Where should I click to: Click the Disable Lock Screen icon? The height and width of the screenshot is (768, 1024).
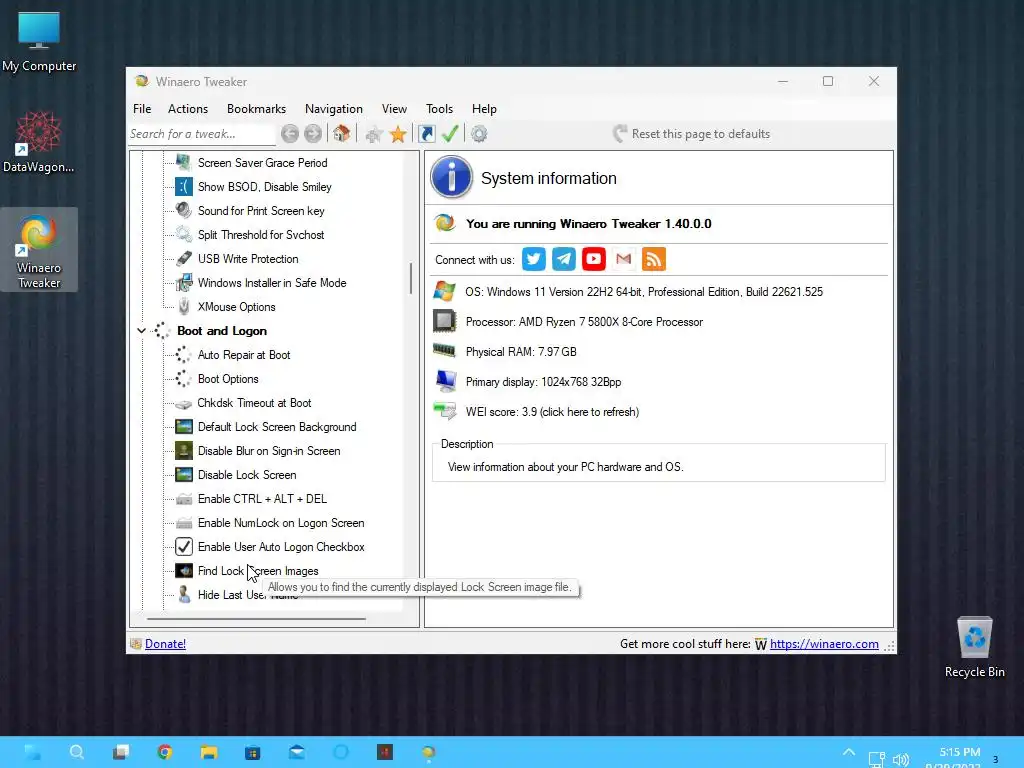click(x=184, y=475)
